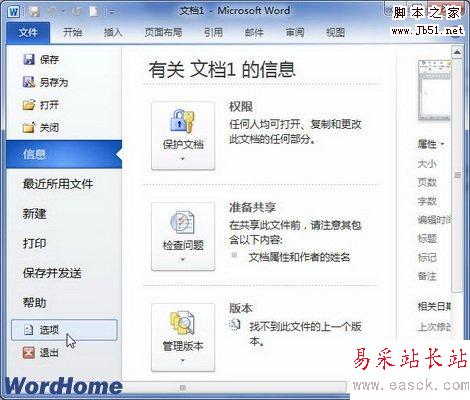Viewport: 470px width, 400px height.
Task: Click the red 退出 exit icon
Action: (x=29, y=352)
